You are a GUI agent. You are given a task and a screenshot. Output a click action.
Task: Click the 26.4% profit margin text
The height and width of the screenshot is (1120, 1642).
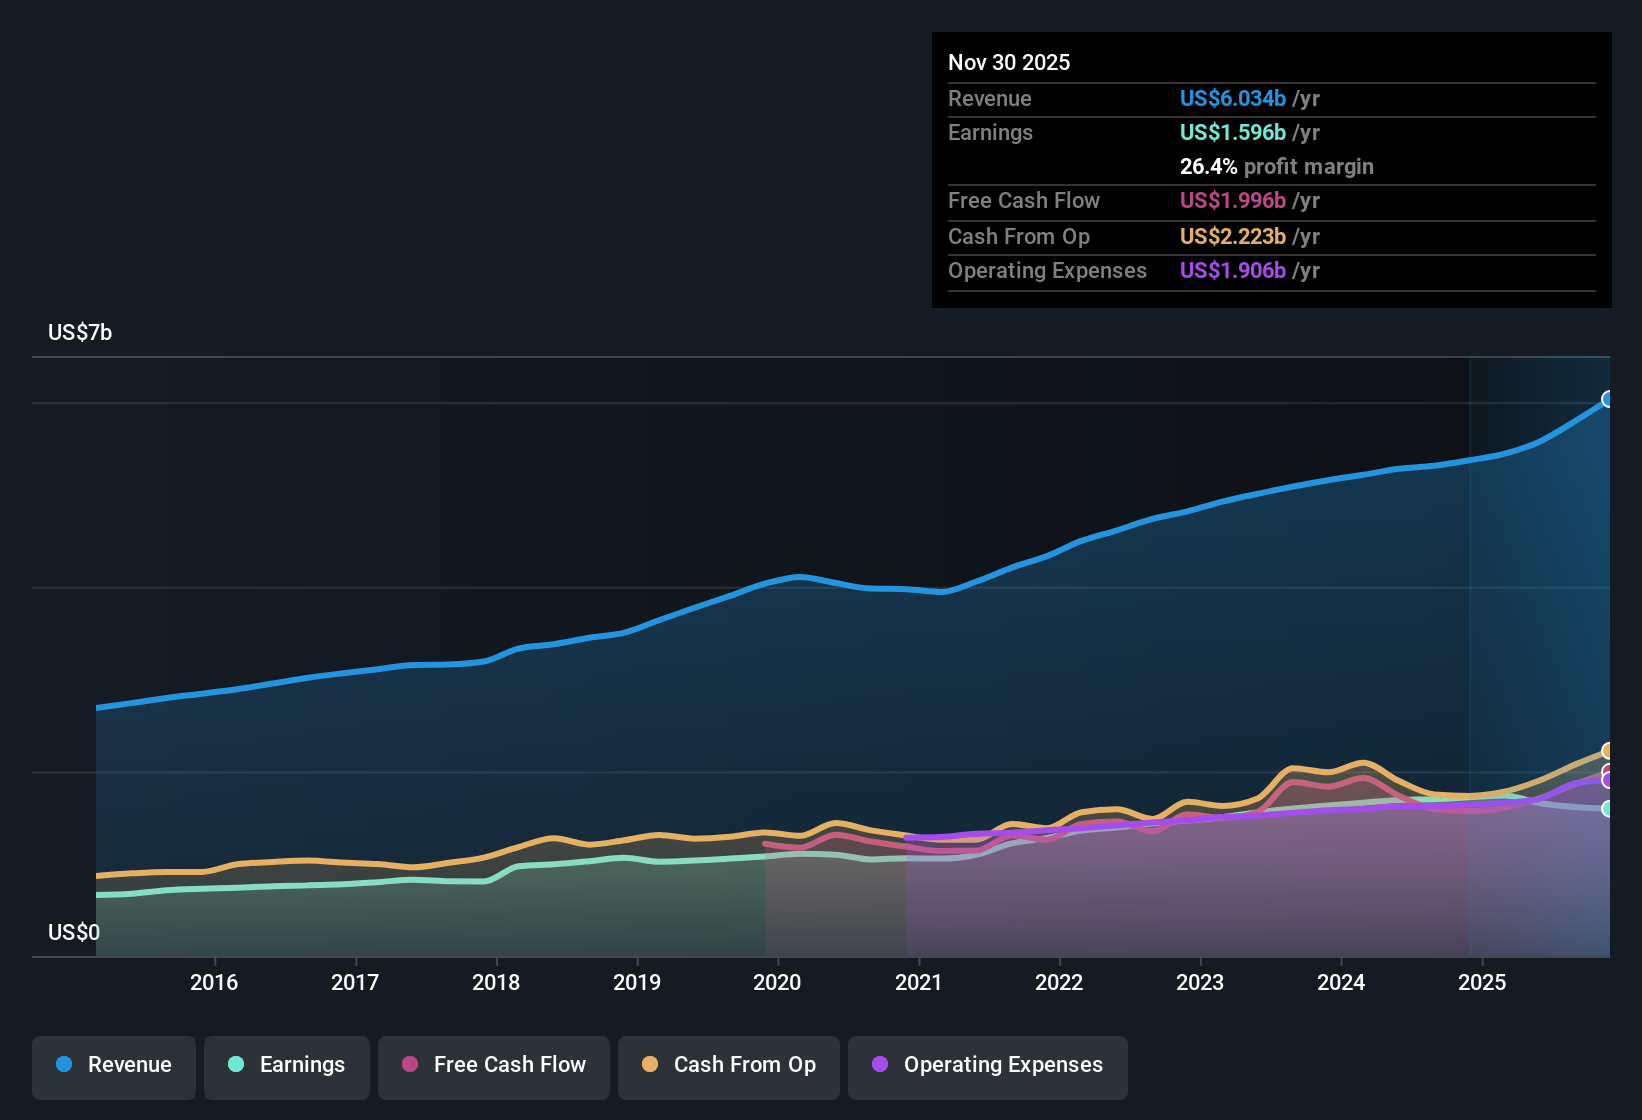(1276, 166)
